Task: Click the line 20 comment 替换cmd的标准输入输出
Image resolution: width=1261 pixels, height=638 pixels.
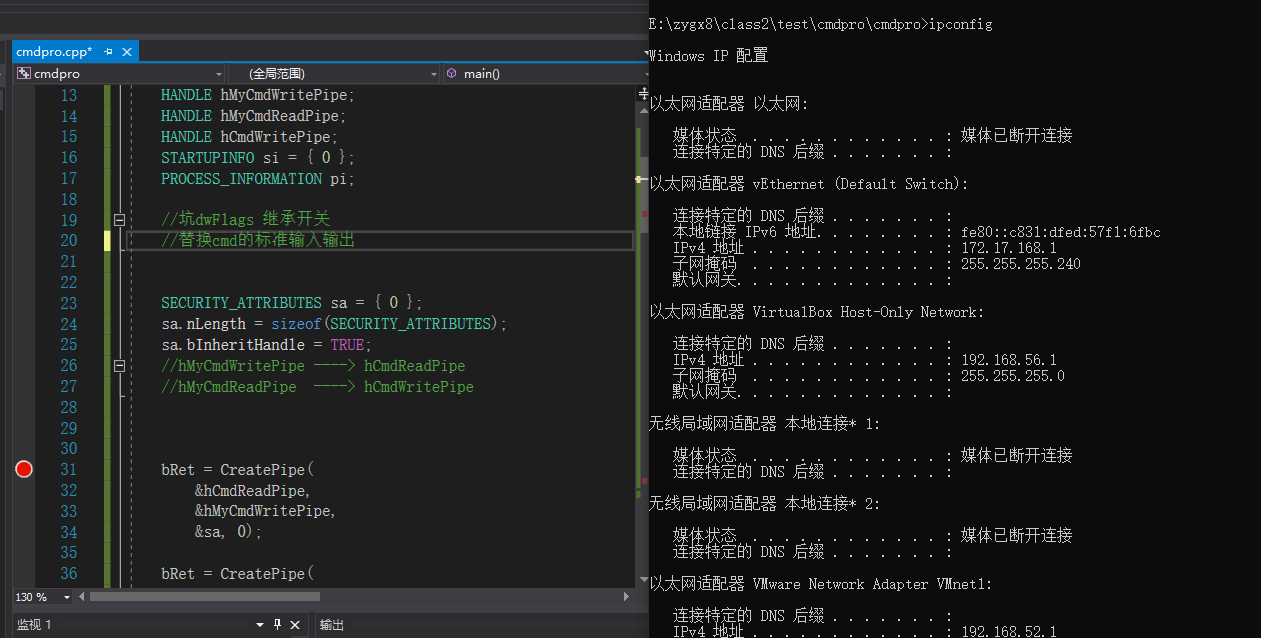Action: 258,241
